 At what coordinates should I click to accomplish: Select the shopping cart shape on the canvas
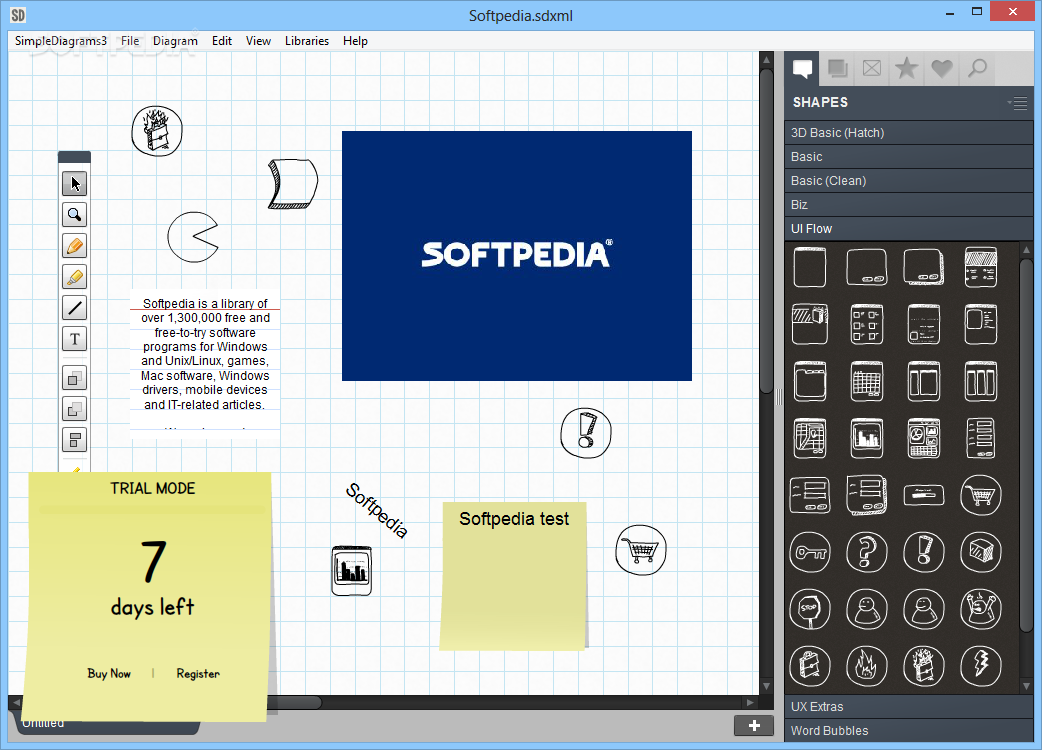(641, 550)
